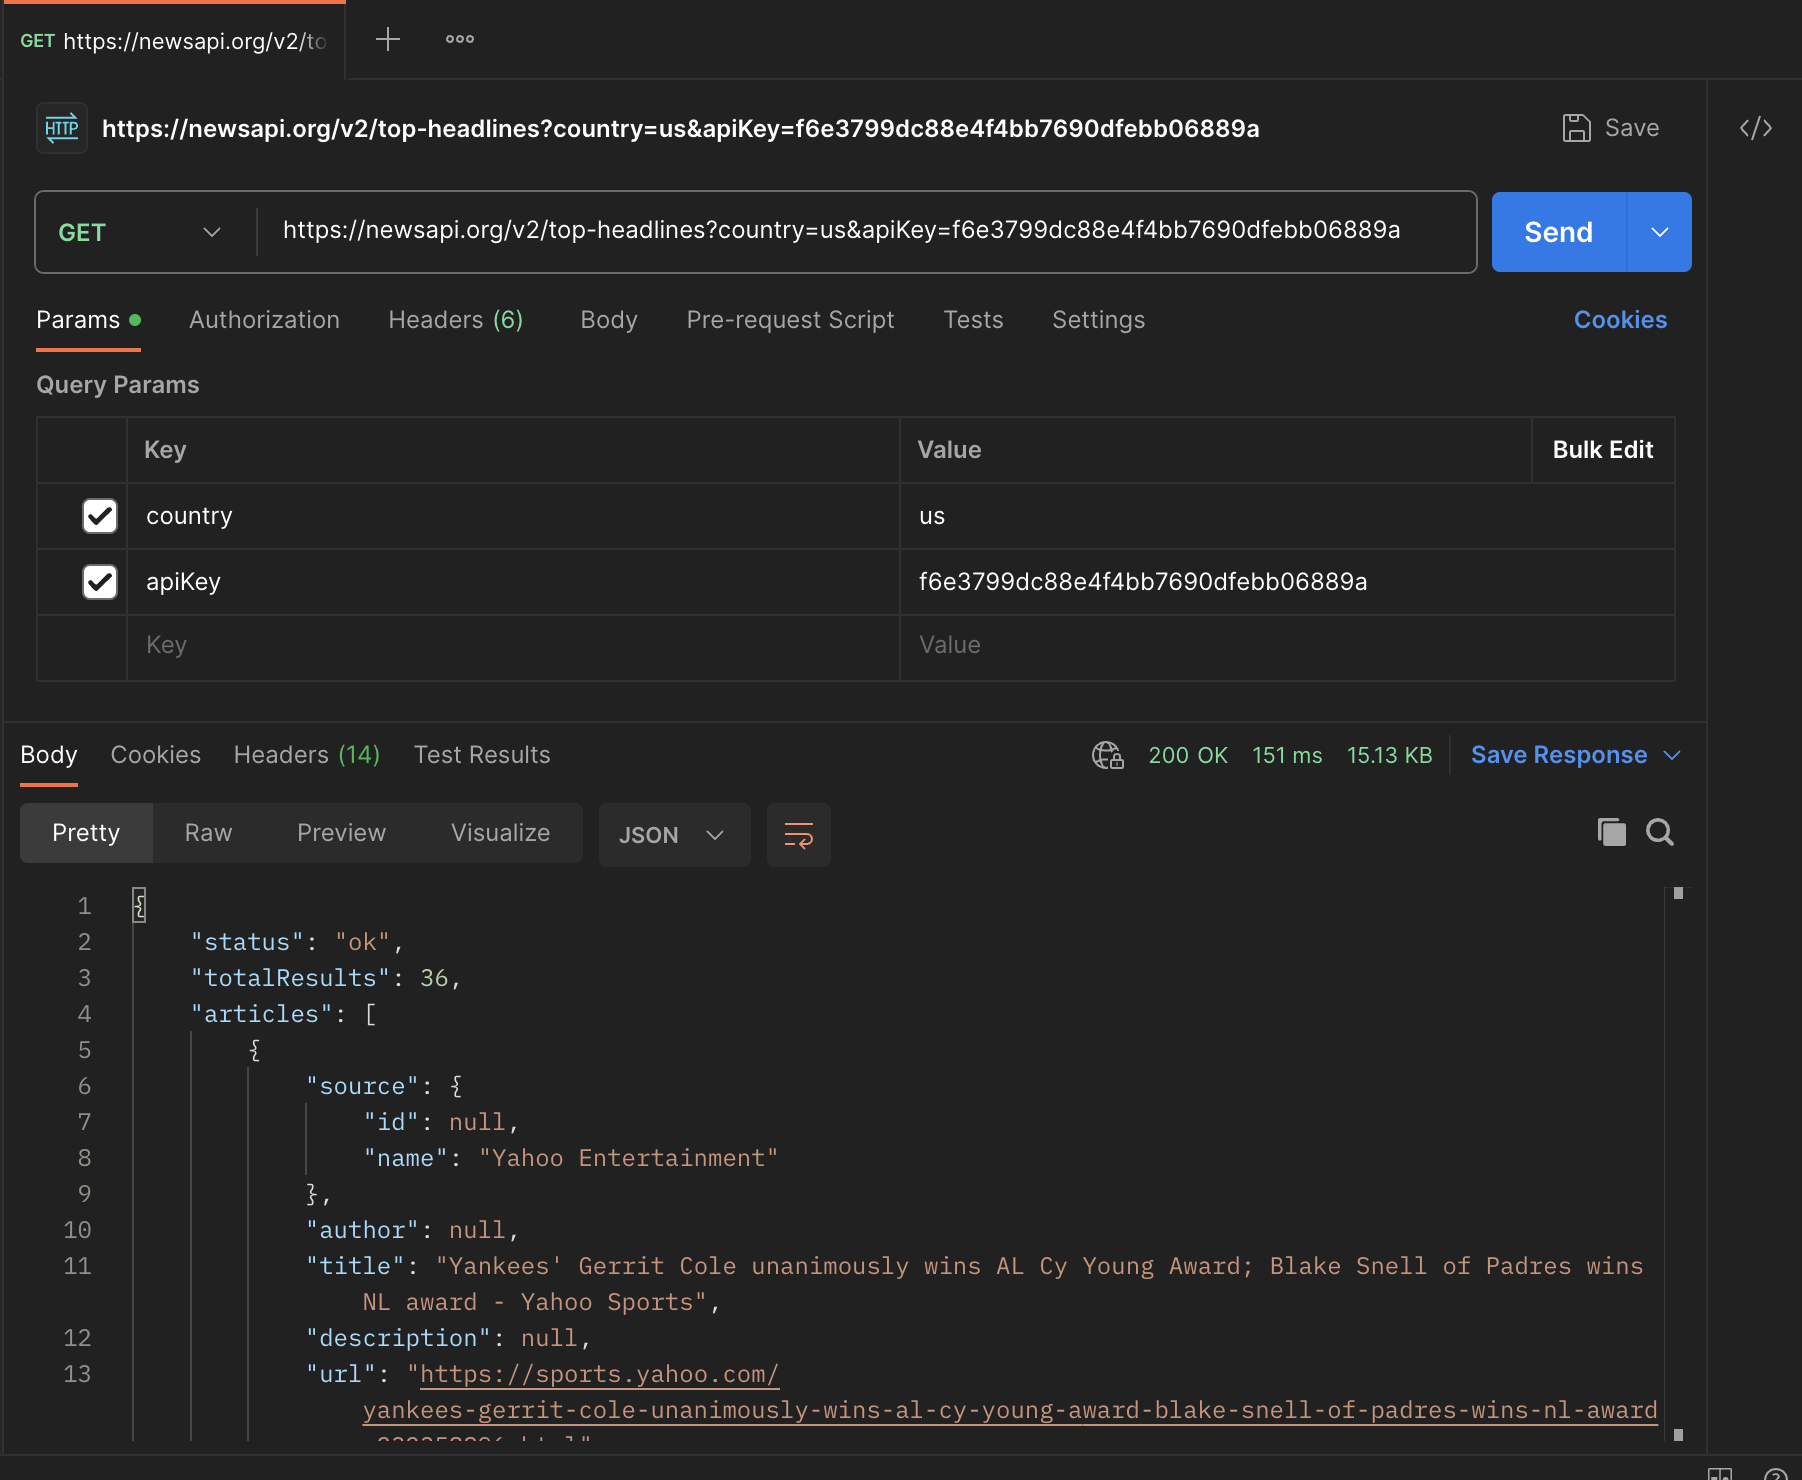Toggle line wrapping in the response viewer
Viewport: 1802px width, 1480px height.
click(798, 834)
